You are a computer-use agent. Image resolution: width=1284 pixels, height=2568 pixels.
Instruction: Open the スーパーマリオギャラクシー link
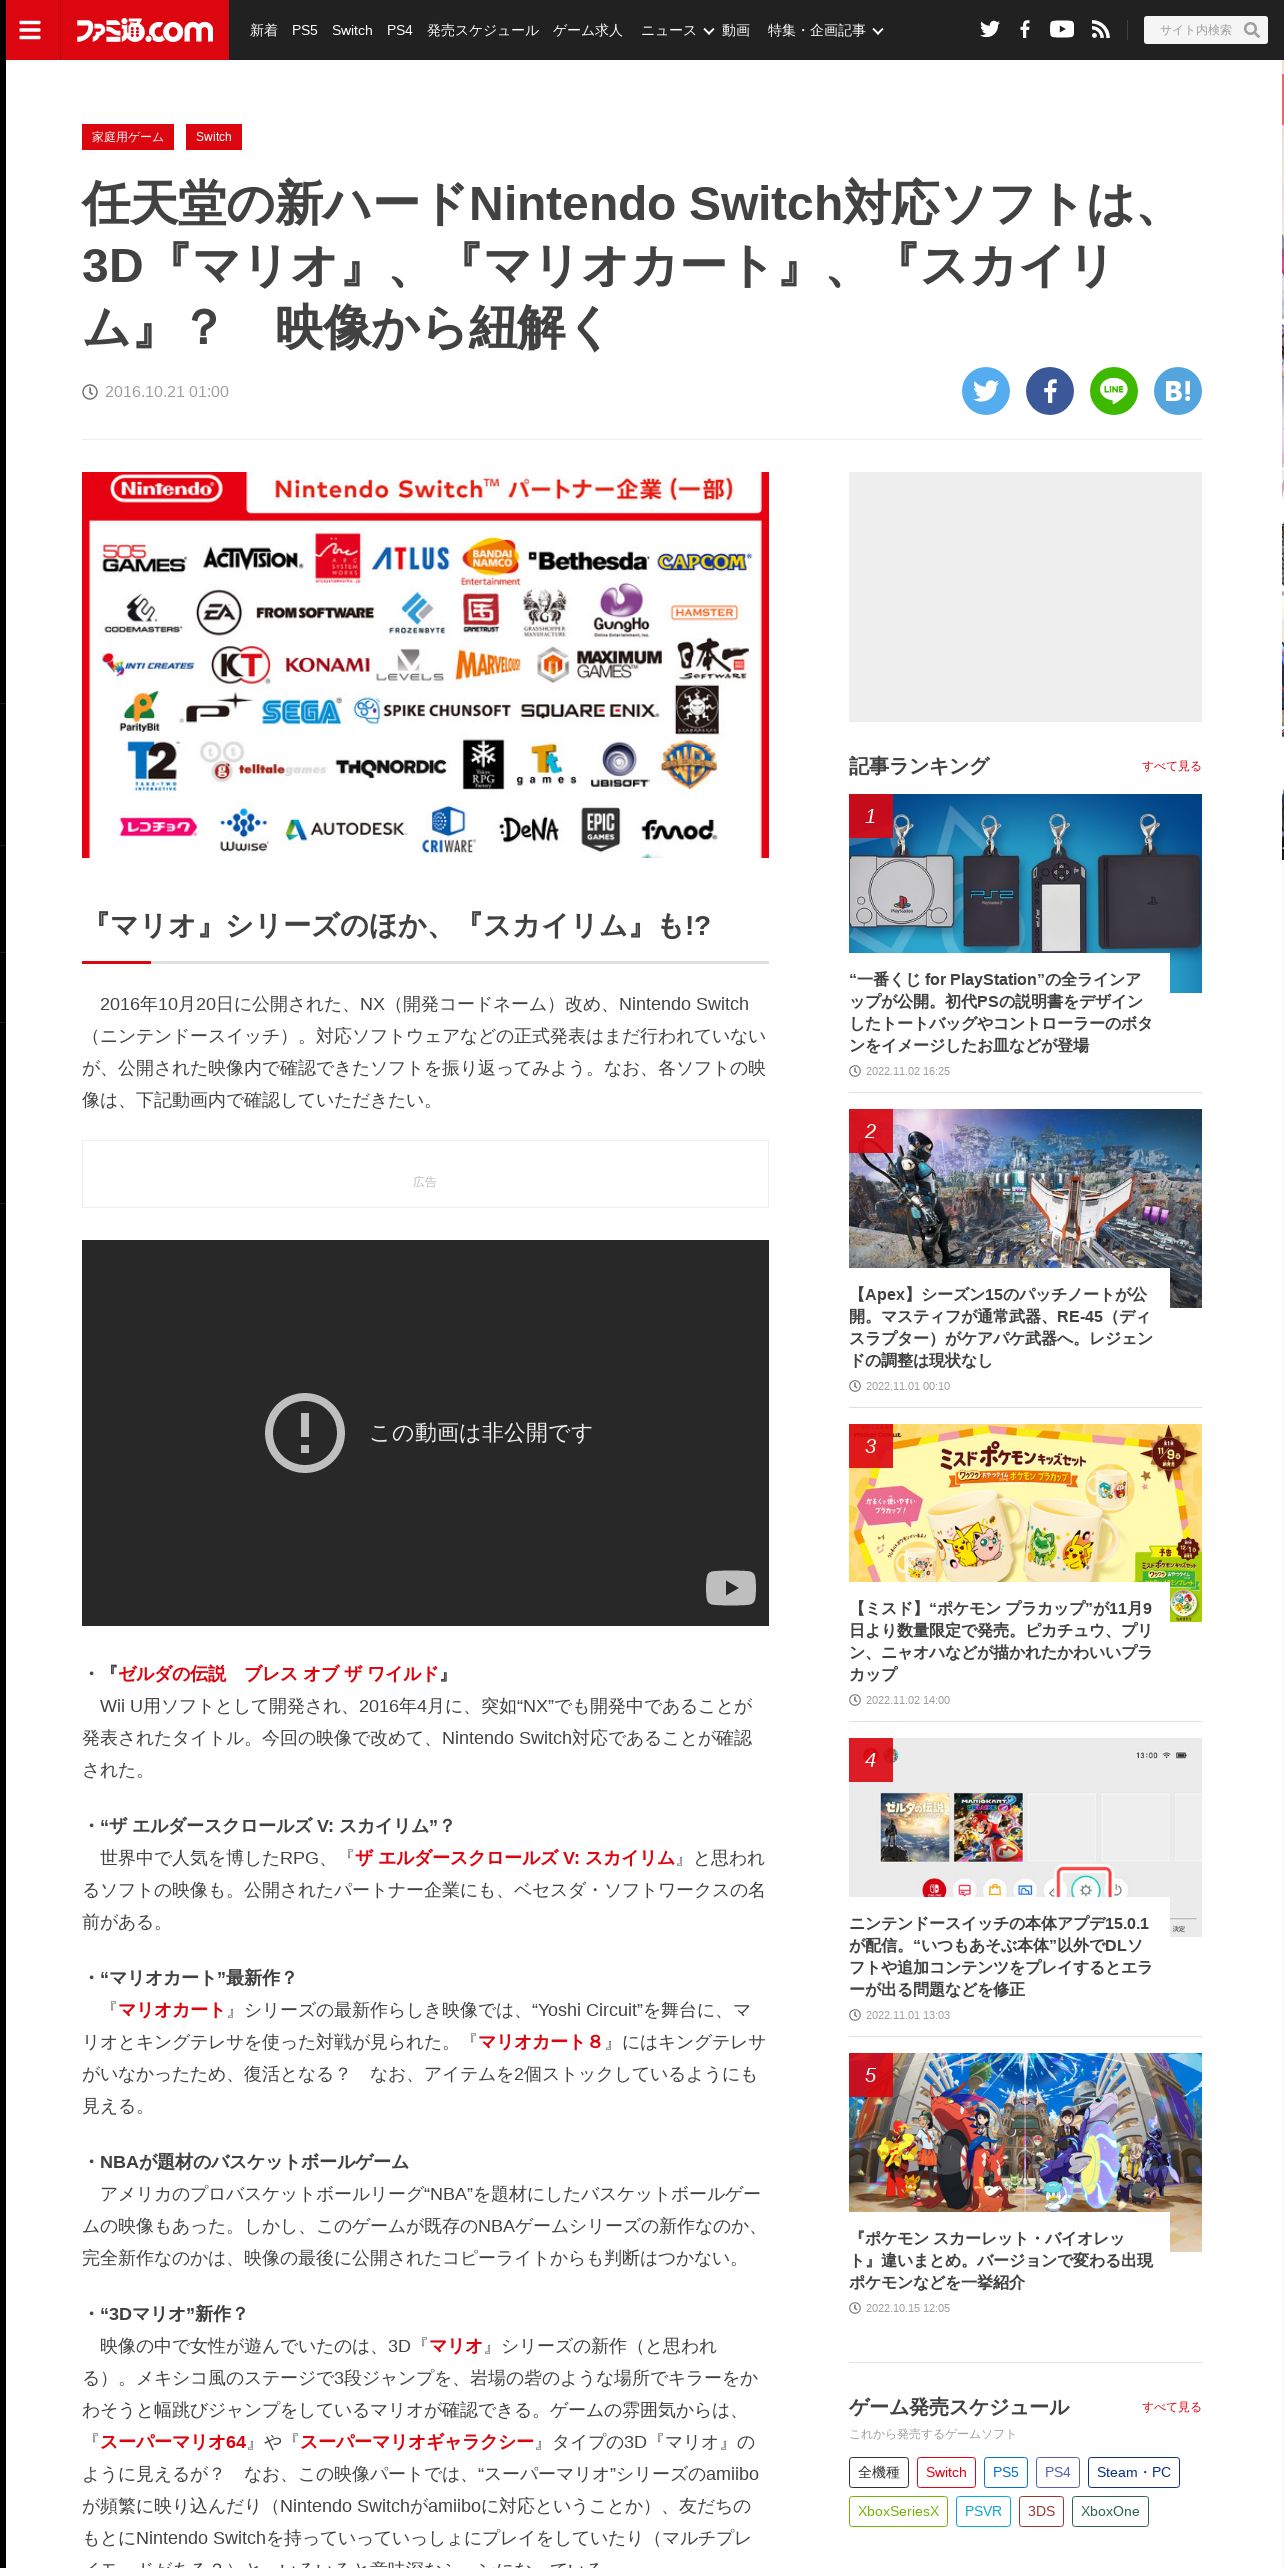[x=417, y=2442]
